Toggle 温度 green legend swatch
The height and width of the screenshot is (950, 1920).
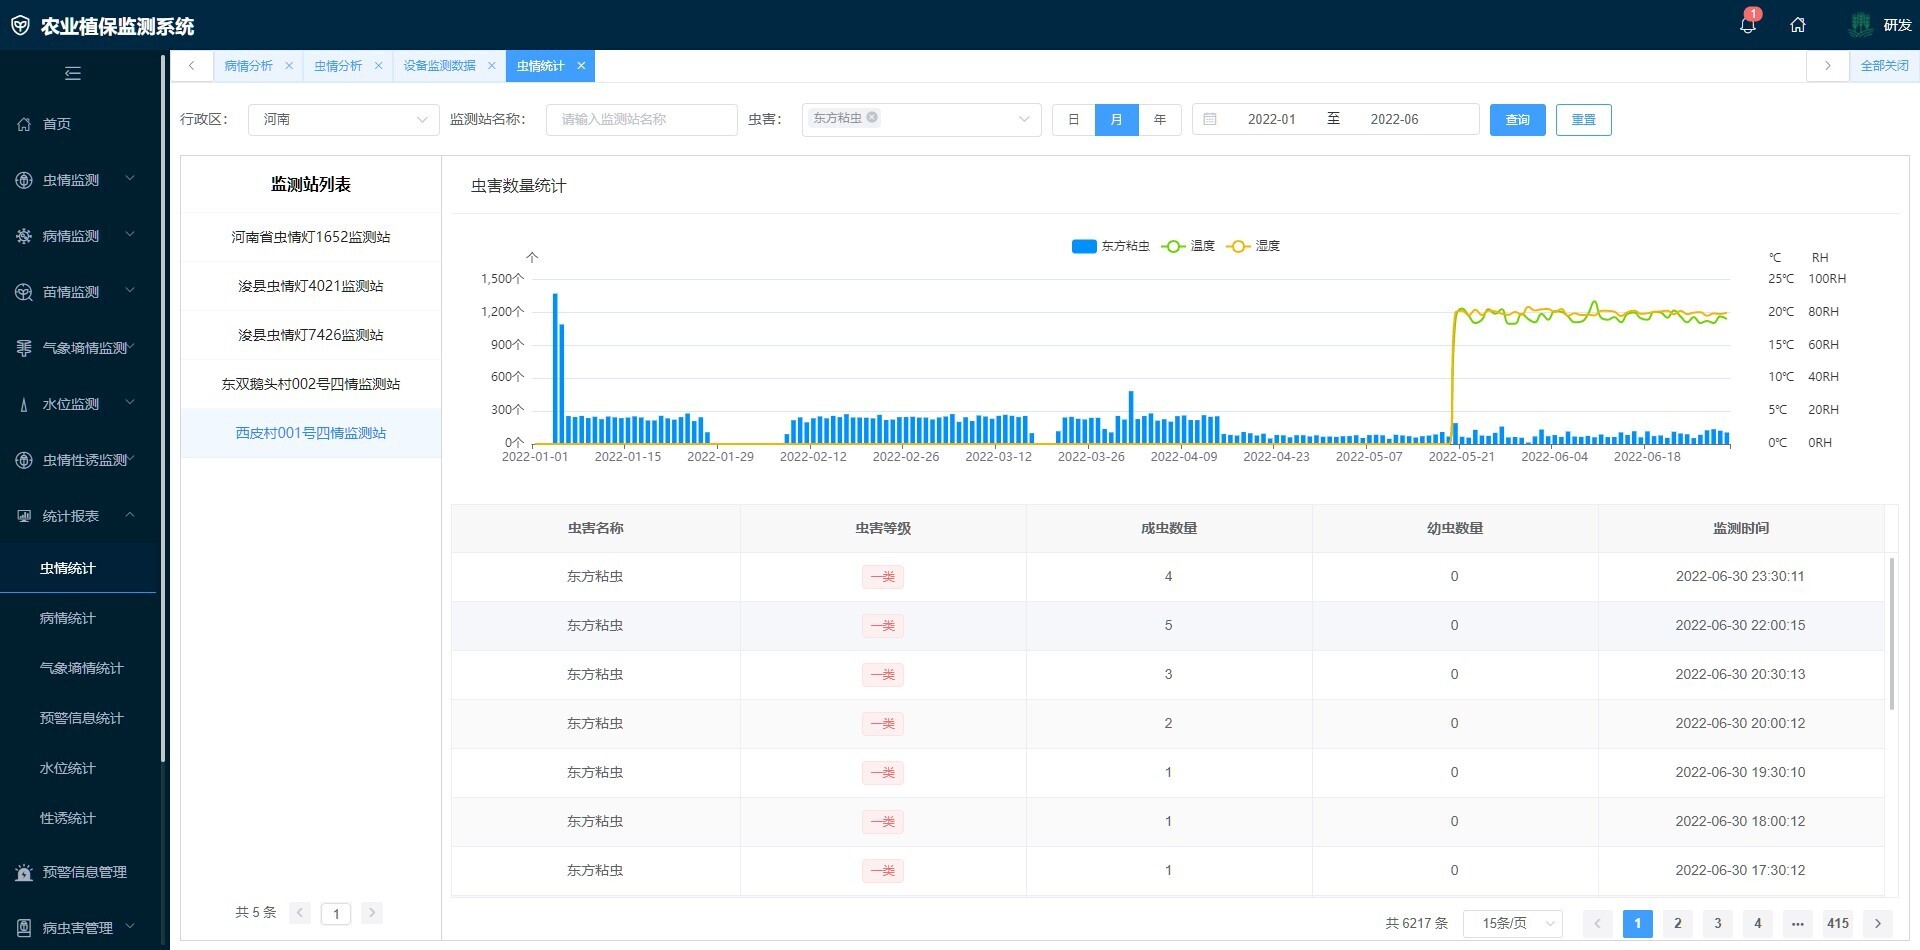point(1173,246)
